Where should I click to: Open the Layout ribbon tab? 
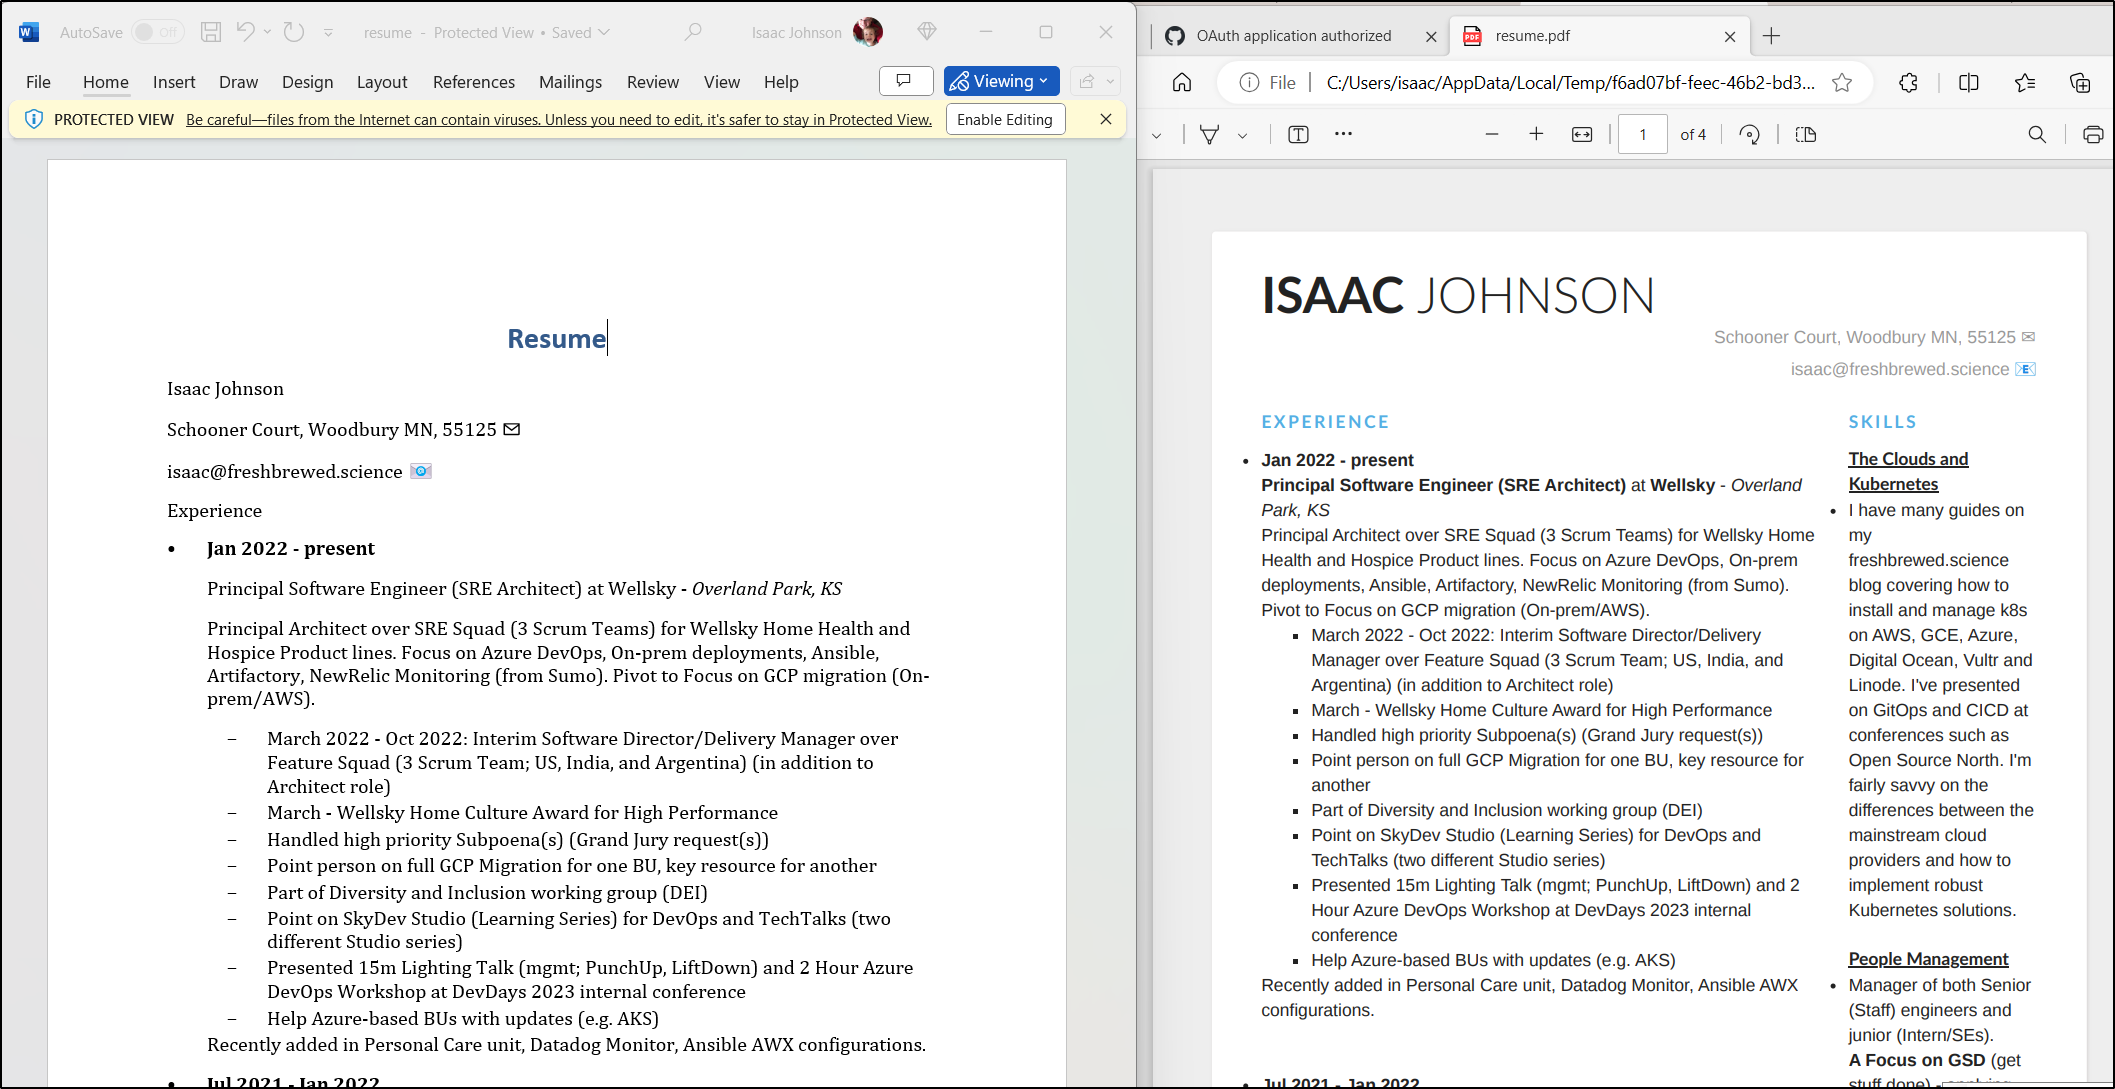coord(382,82)
